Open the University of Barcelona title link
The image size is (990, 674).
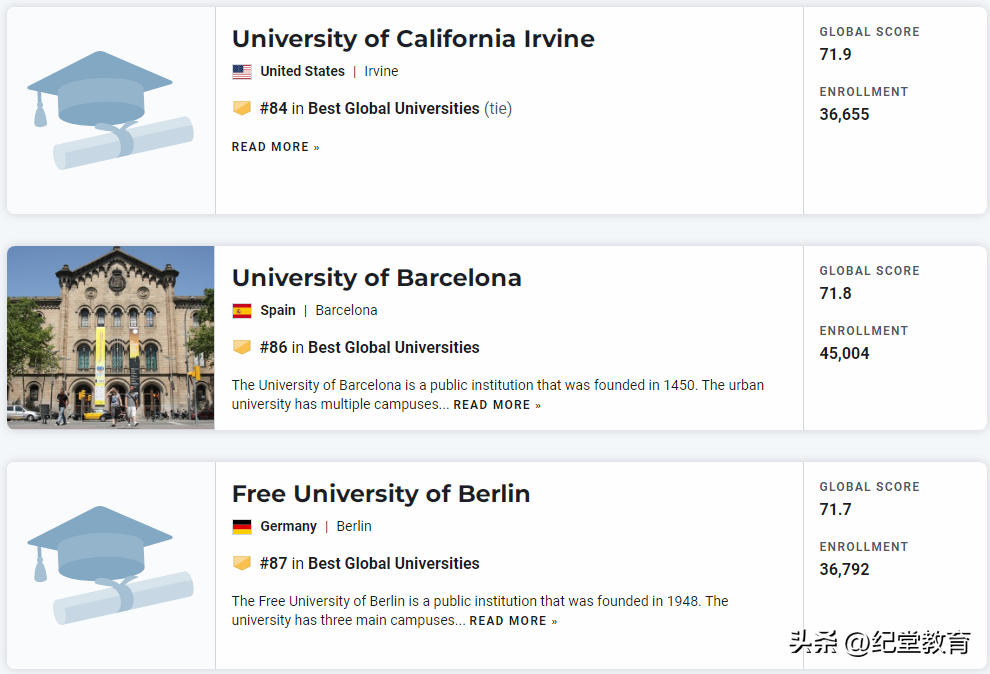coord(377,278)
